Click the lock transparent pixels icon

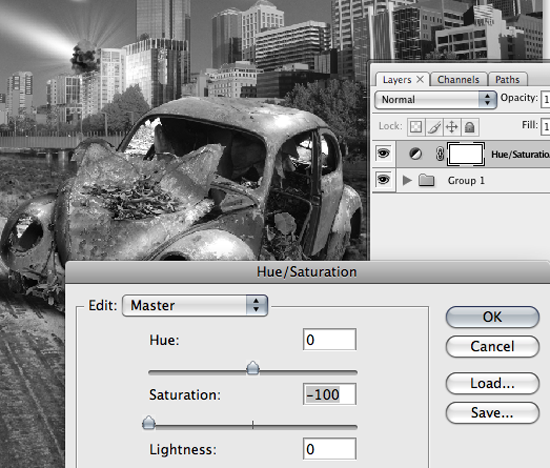[416, 127]
